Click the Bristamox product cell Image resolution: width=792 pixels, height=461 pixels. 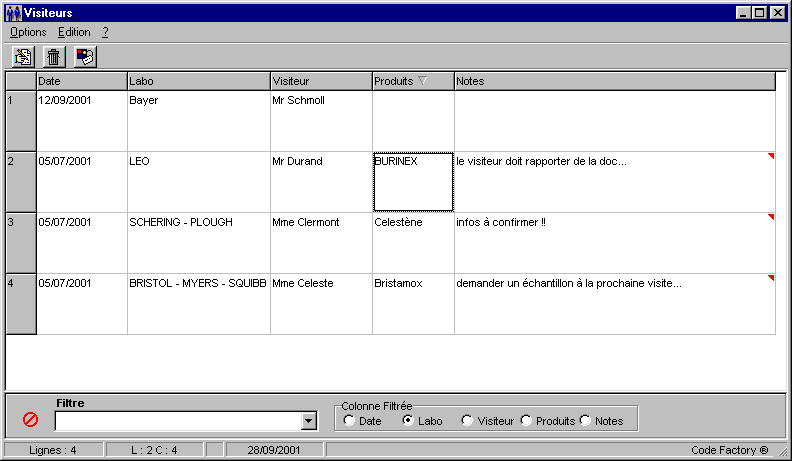pyautogui.click(x=413, y=304)
